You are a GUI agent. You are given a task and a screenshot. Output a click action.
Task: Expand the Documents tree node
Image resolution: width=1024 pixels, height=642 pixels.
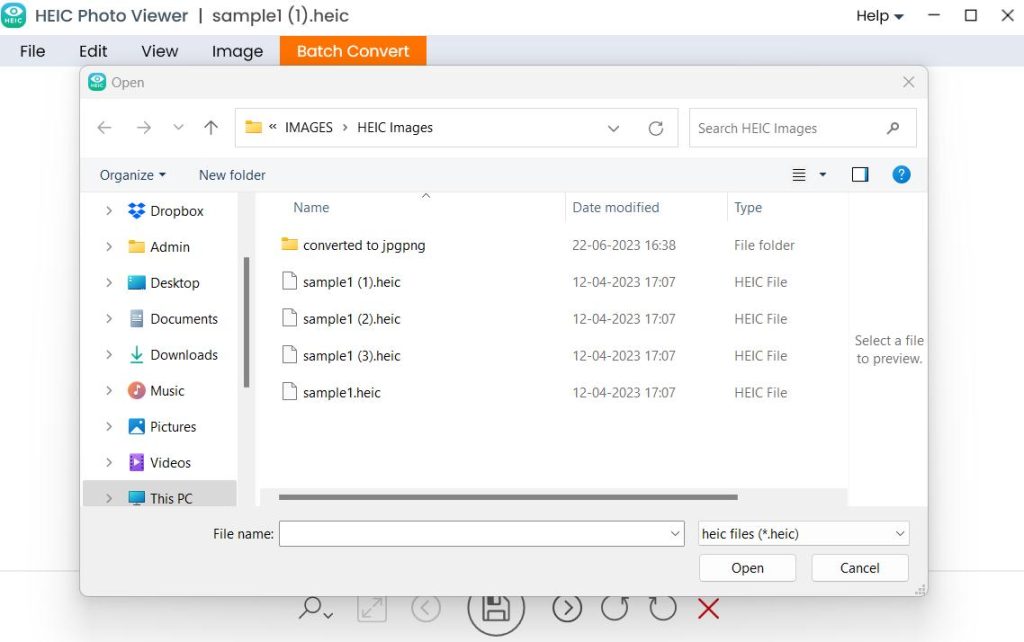pyautogui.click(x=109, y=319)
